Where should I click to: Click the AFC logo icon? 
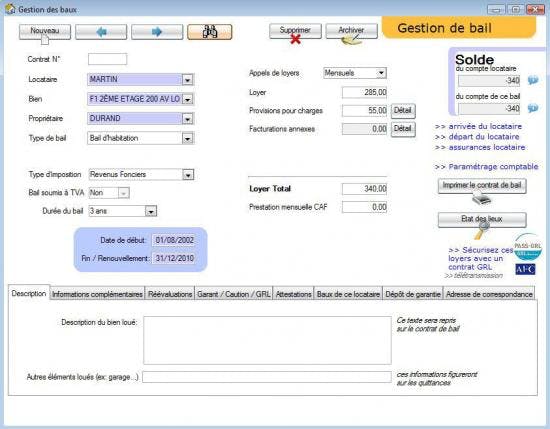click(525, 269)
